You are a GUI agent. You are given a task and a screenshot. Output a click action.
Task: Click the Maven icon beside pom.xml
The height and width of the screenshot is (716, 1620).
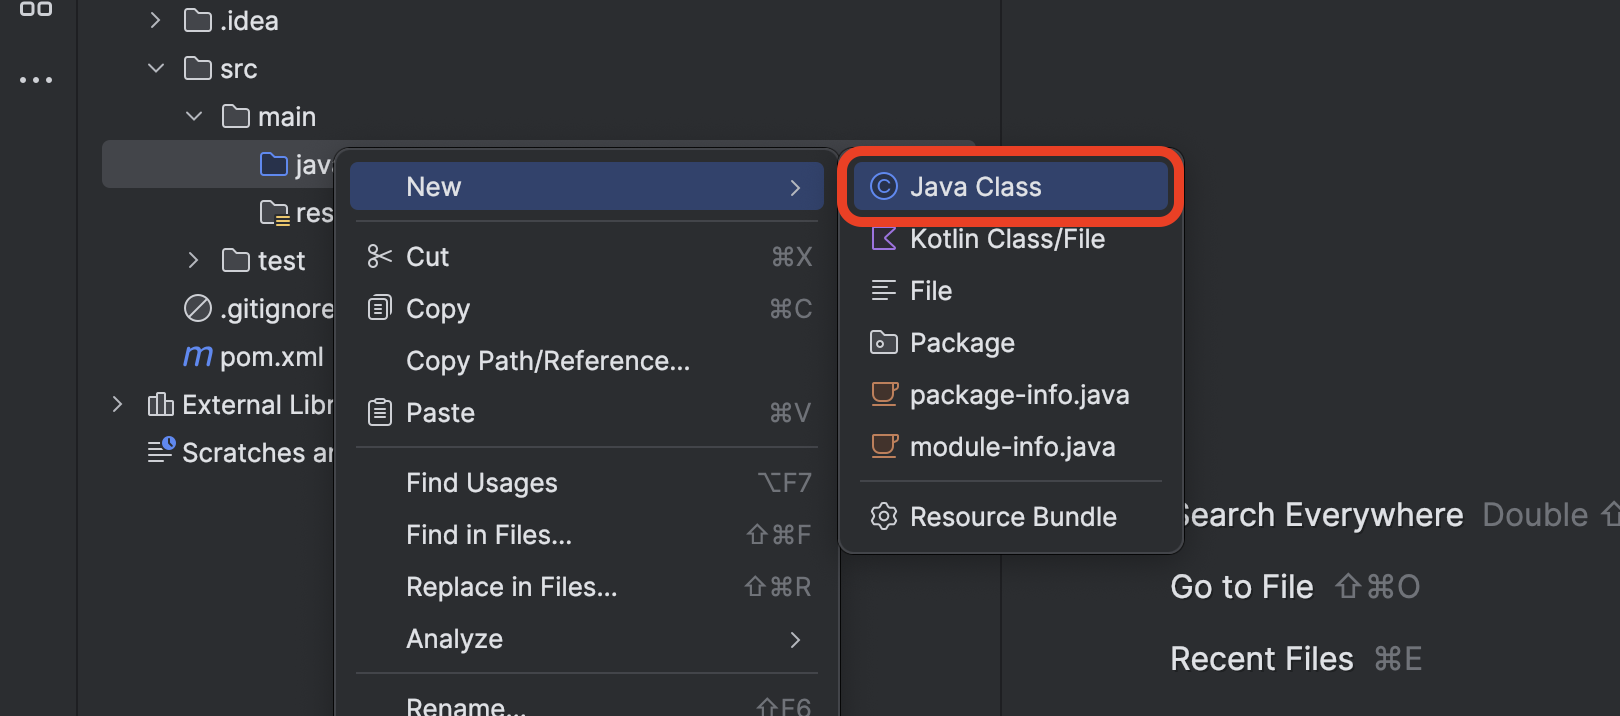pos(197,356)
